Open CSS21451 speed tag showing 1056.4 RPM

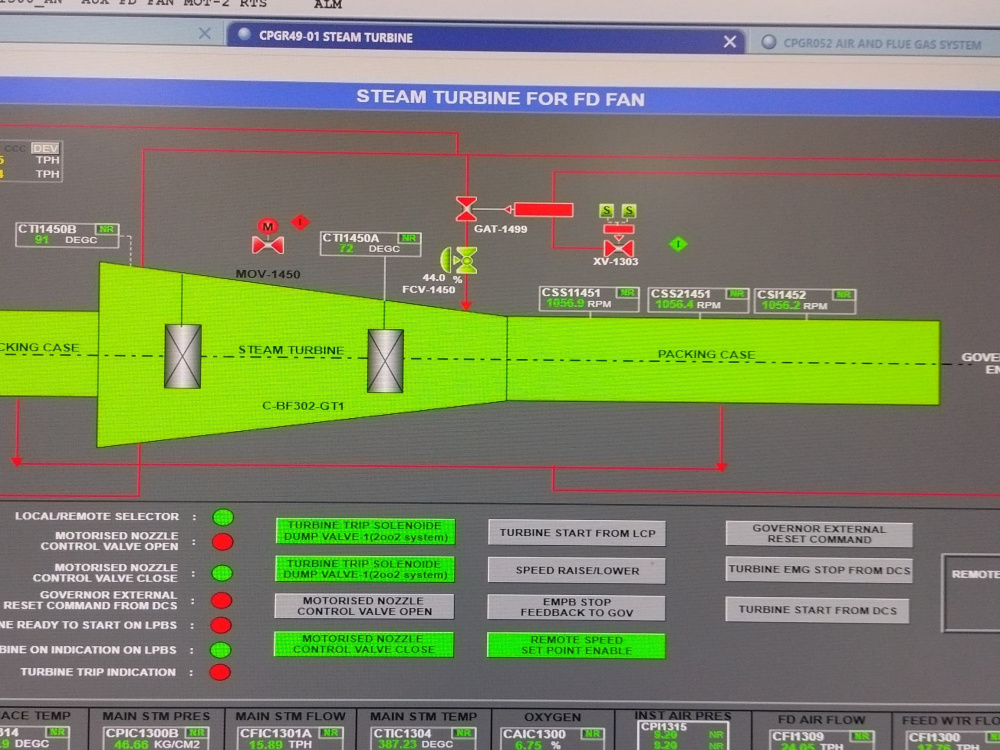point(698,299)
